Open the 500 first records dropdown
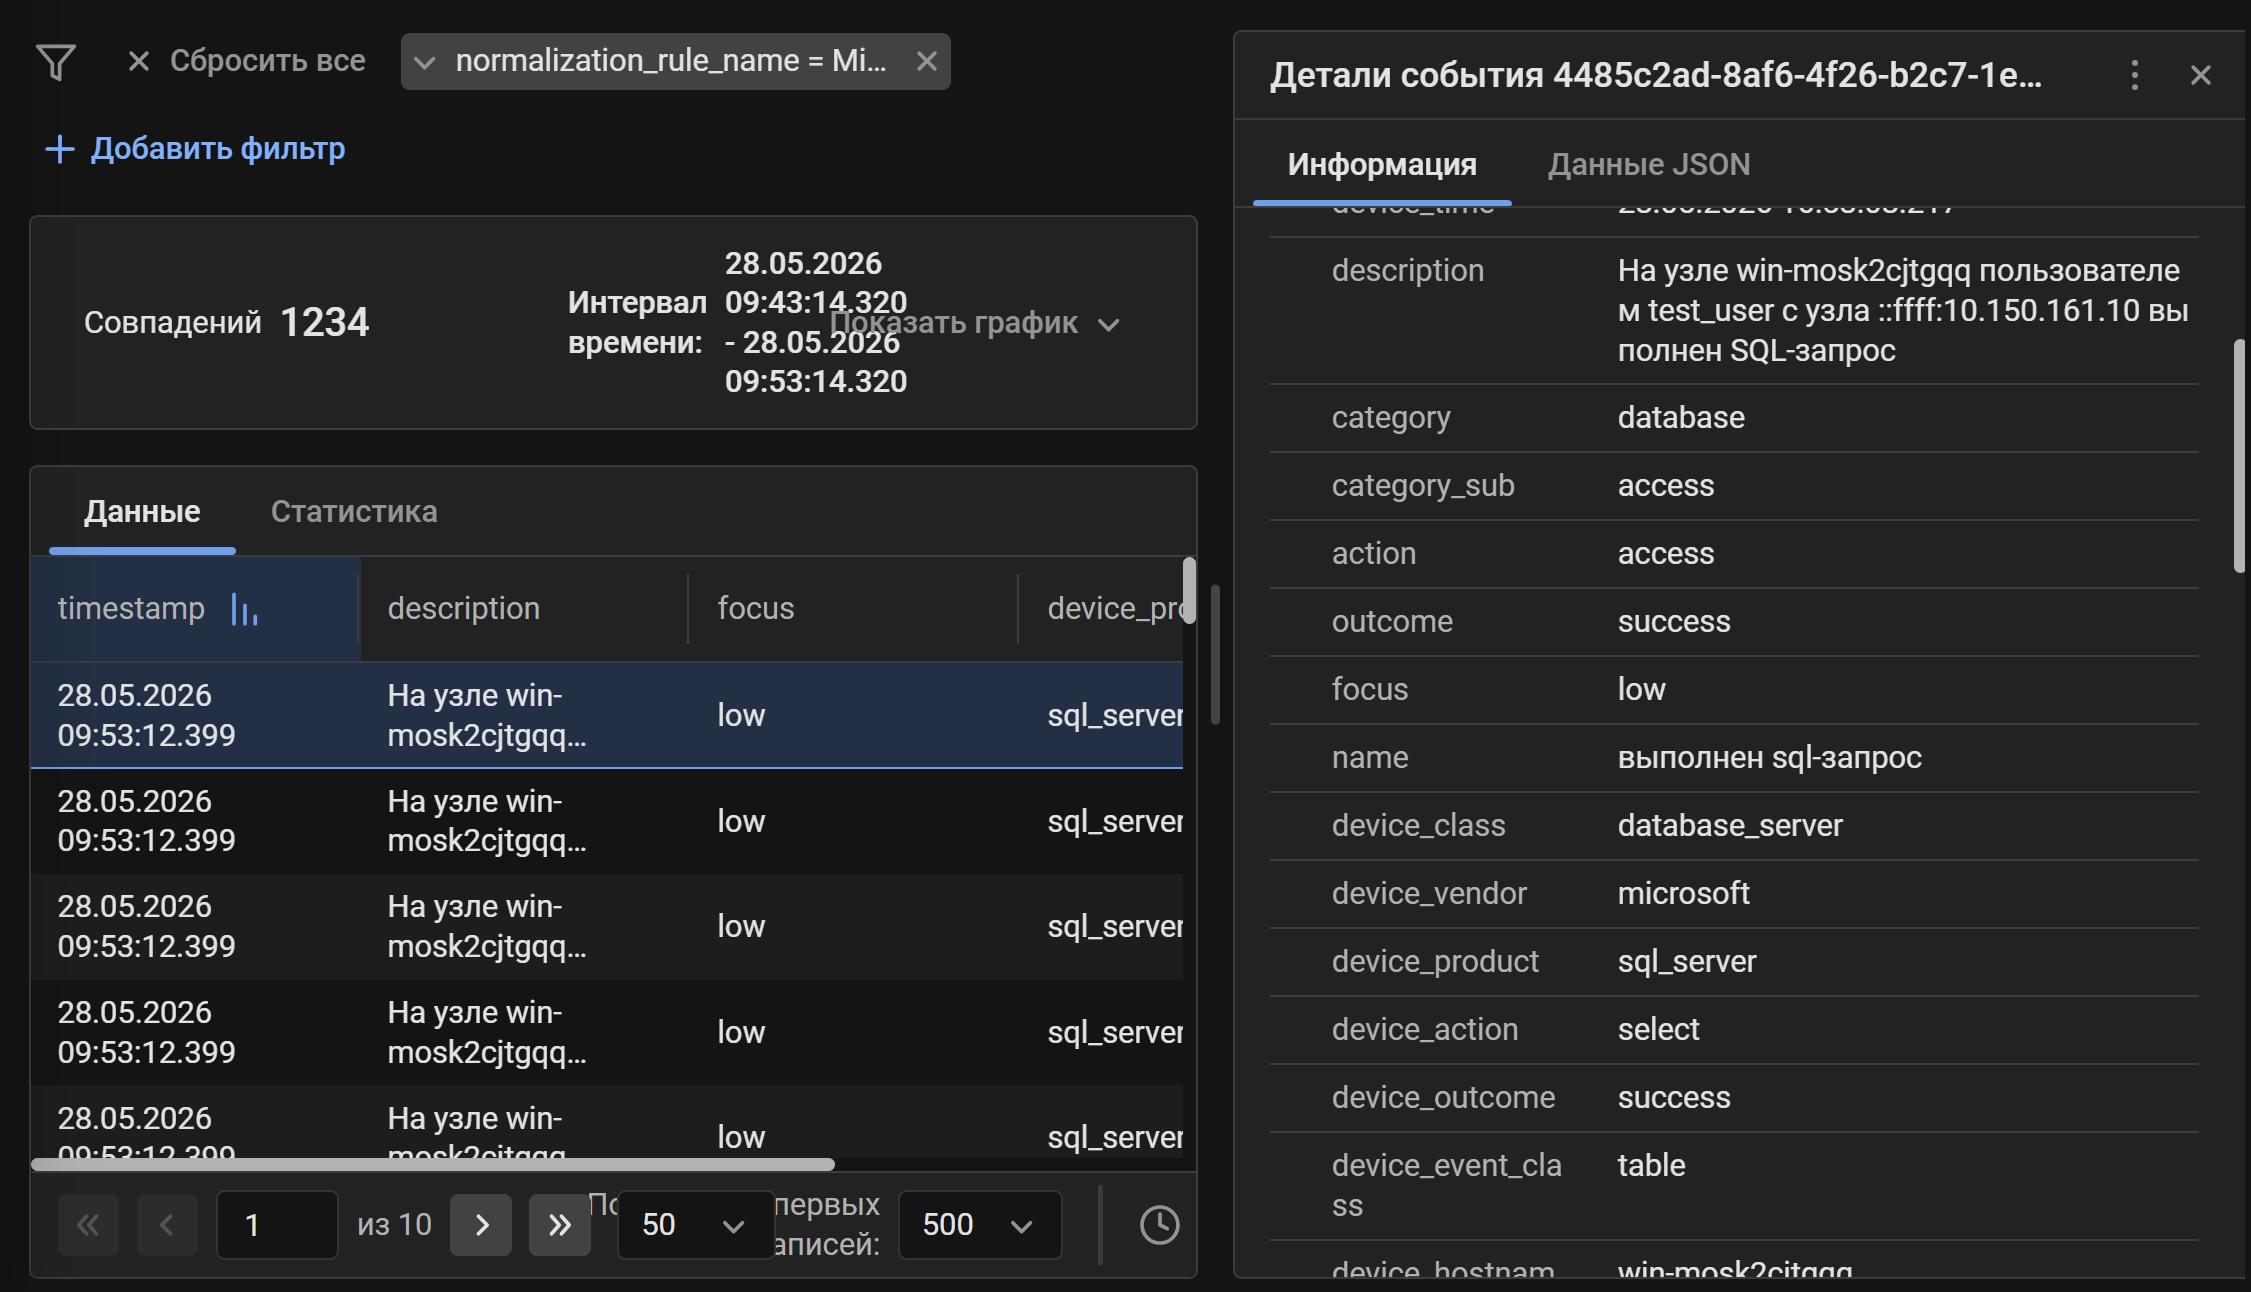Screen dimensions: 2251x1292 click(980, 1225)
